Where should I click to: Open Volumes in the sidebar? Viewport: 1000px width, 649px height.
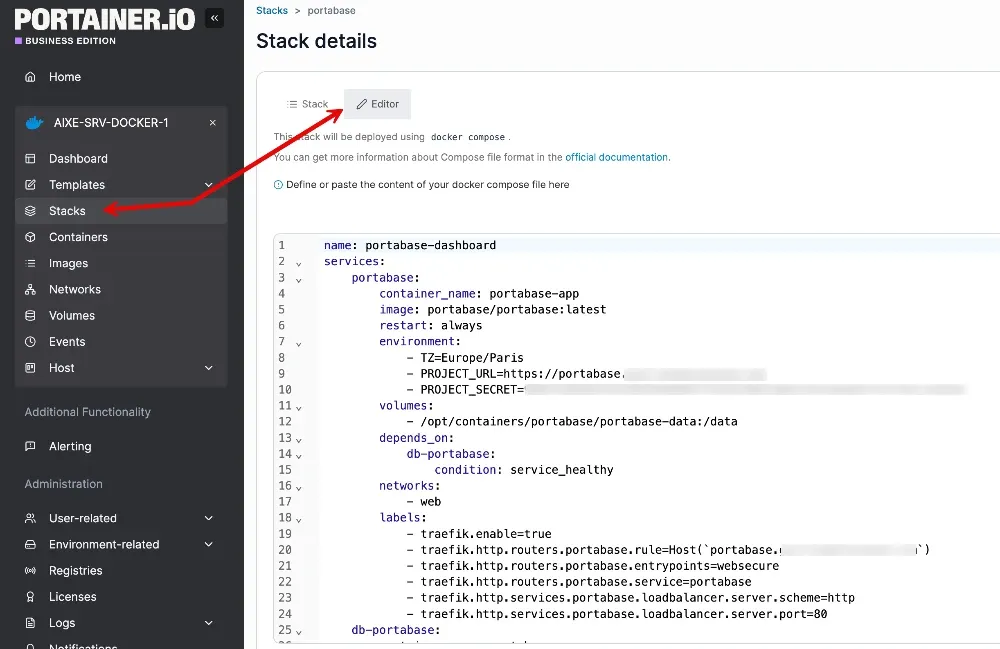[x=121, y=315]
